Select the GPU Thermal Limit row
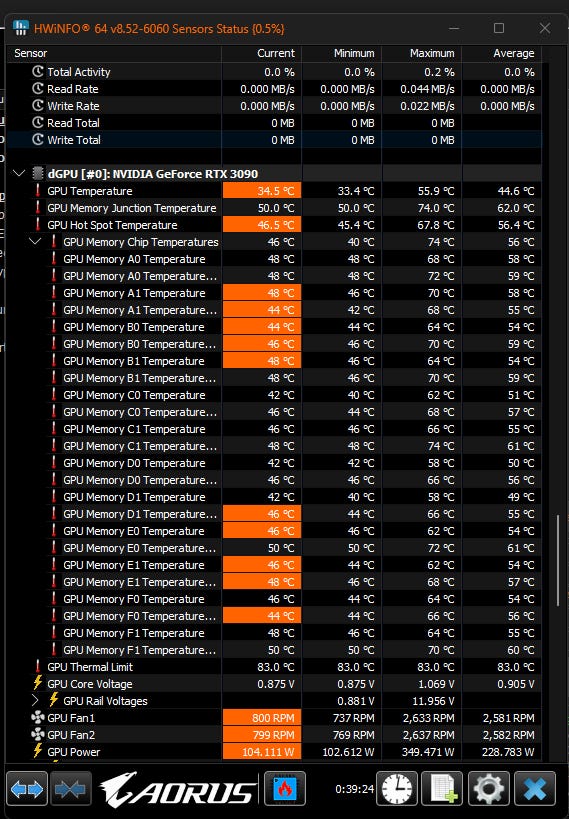 coord(274,667)
